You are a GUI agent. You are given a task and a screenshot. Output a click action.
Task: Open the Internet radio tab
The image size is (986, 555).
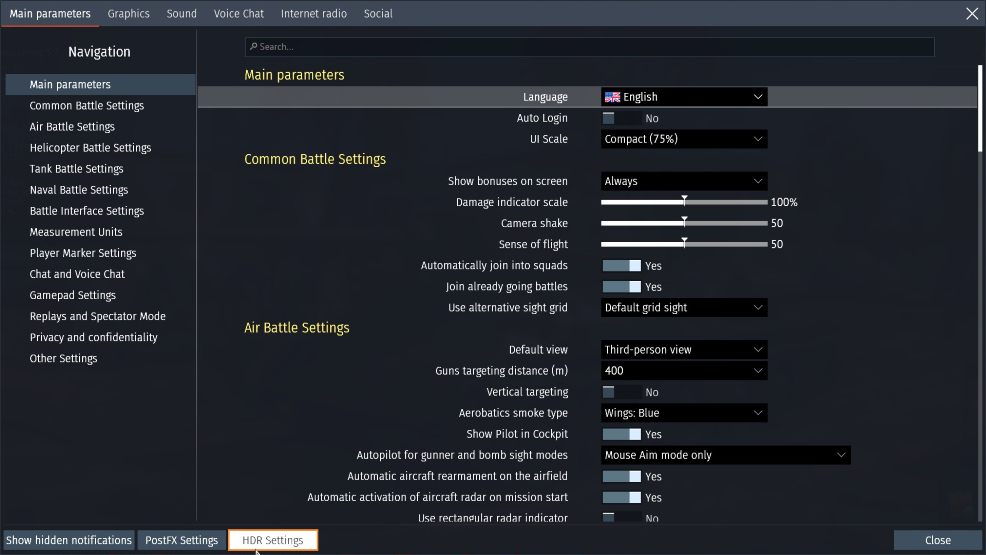point(313,13)
